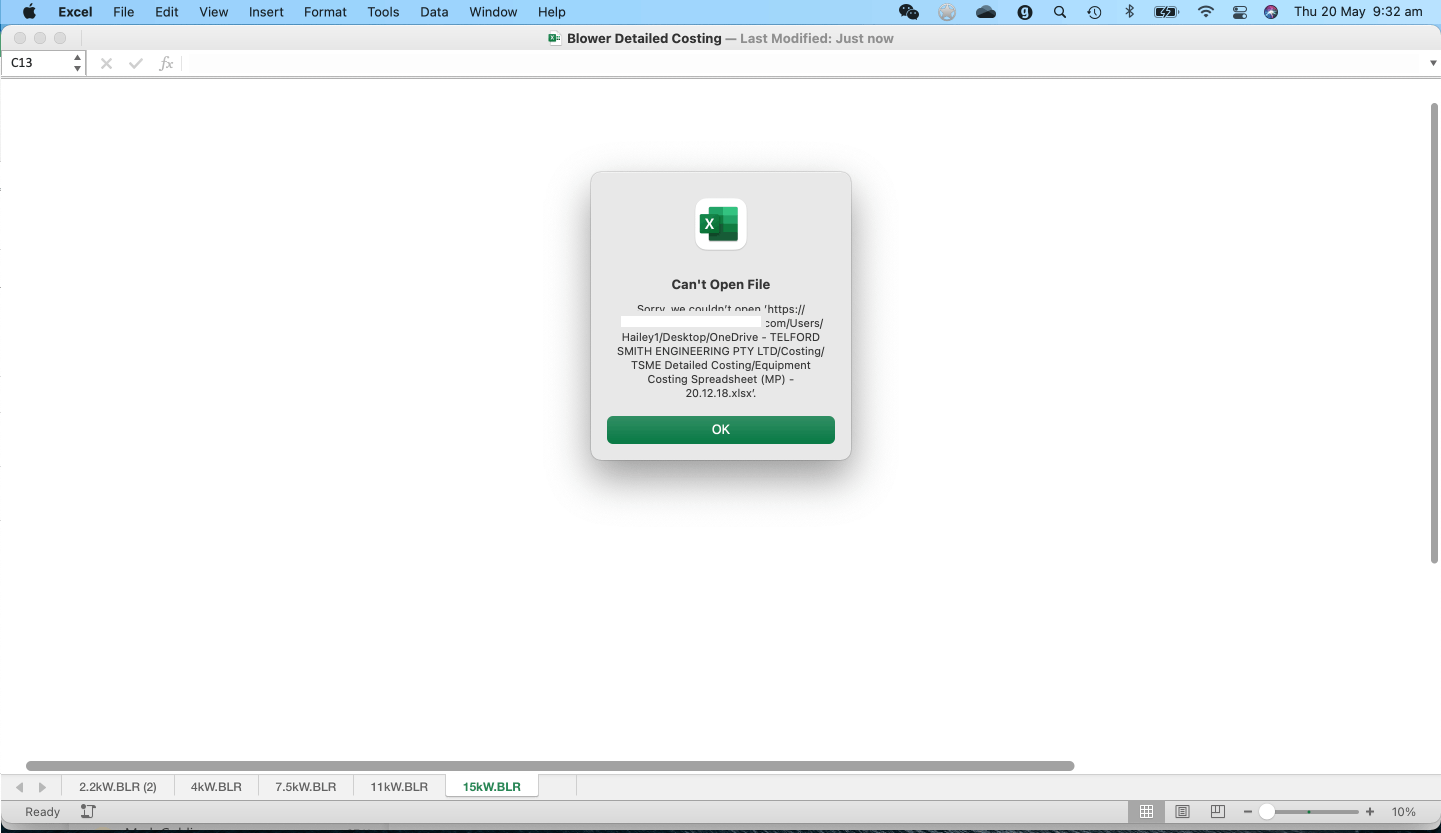Image resolution: width=1441 pixels, height=833 pixels.
Task: Open the Format menu
Action: coord(325,12)
